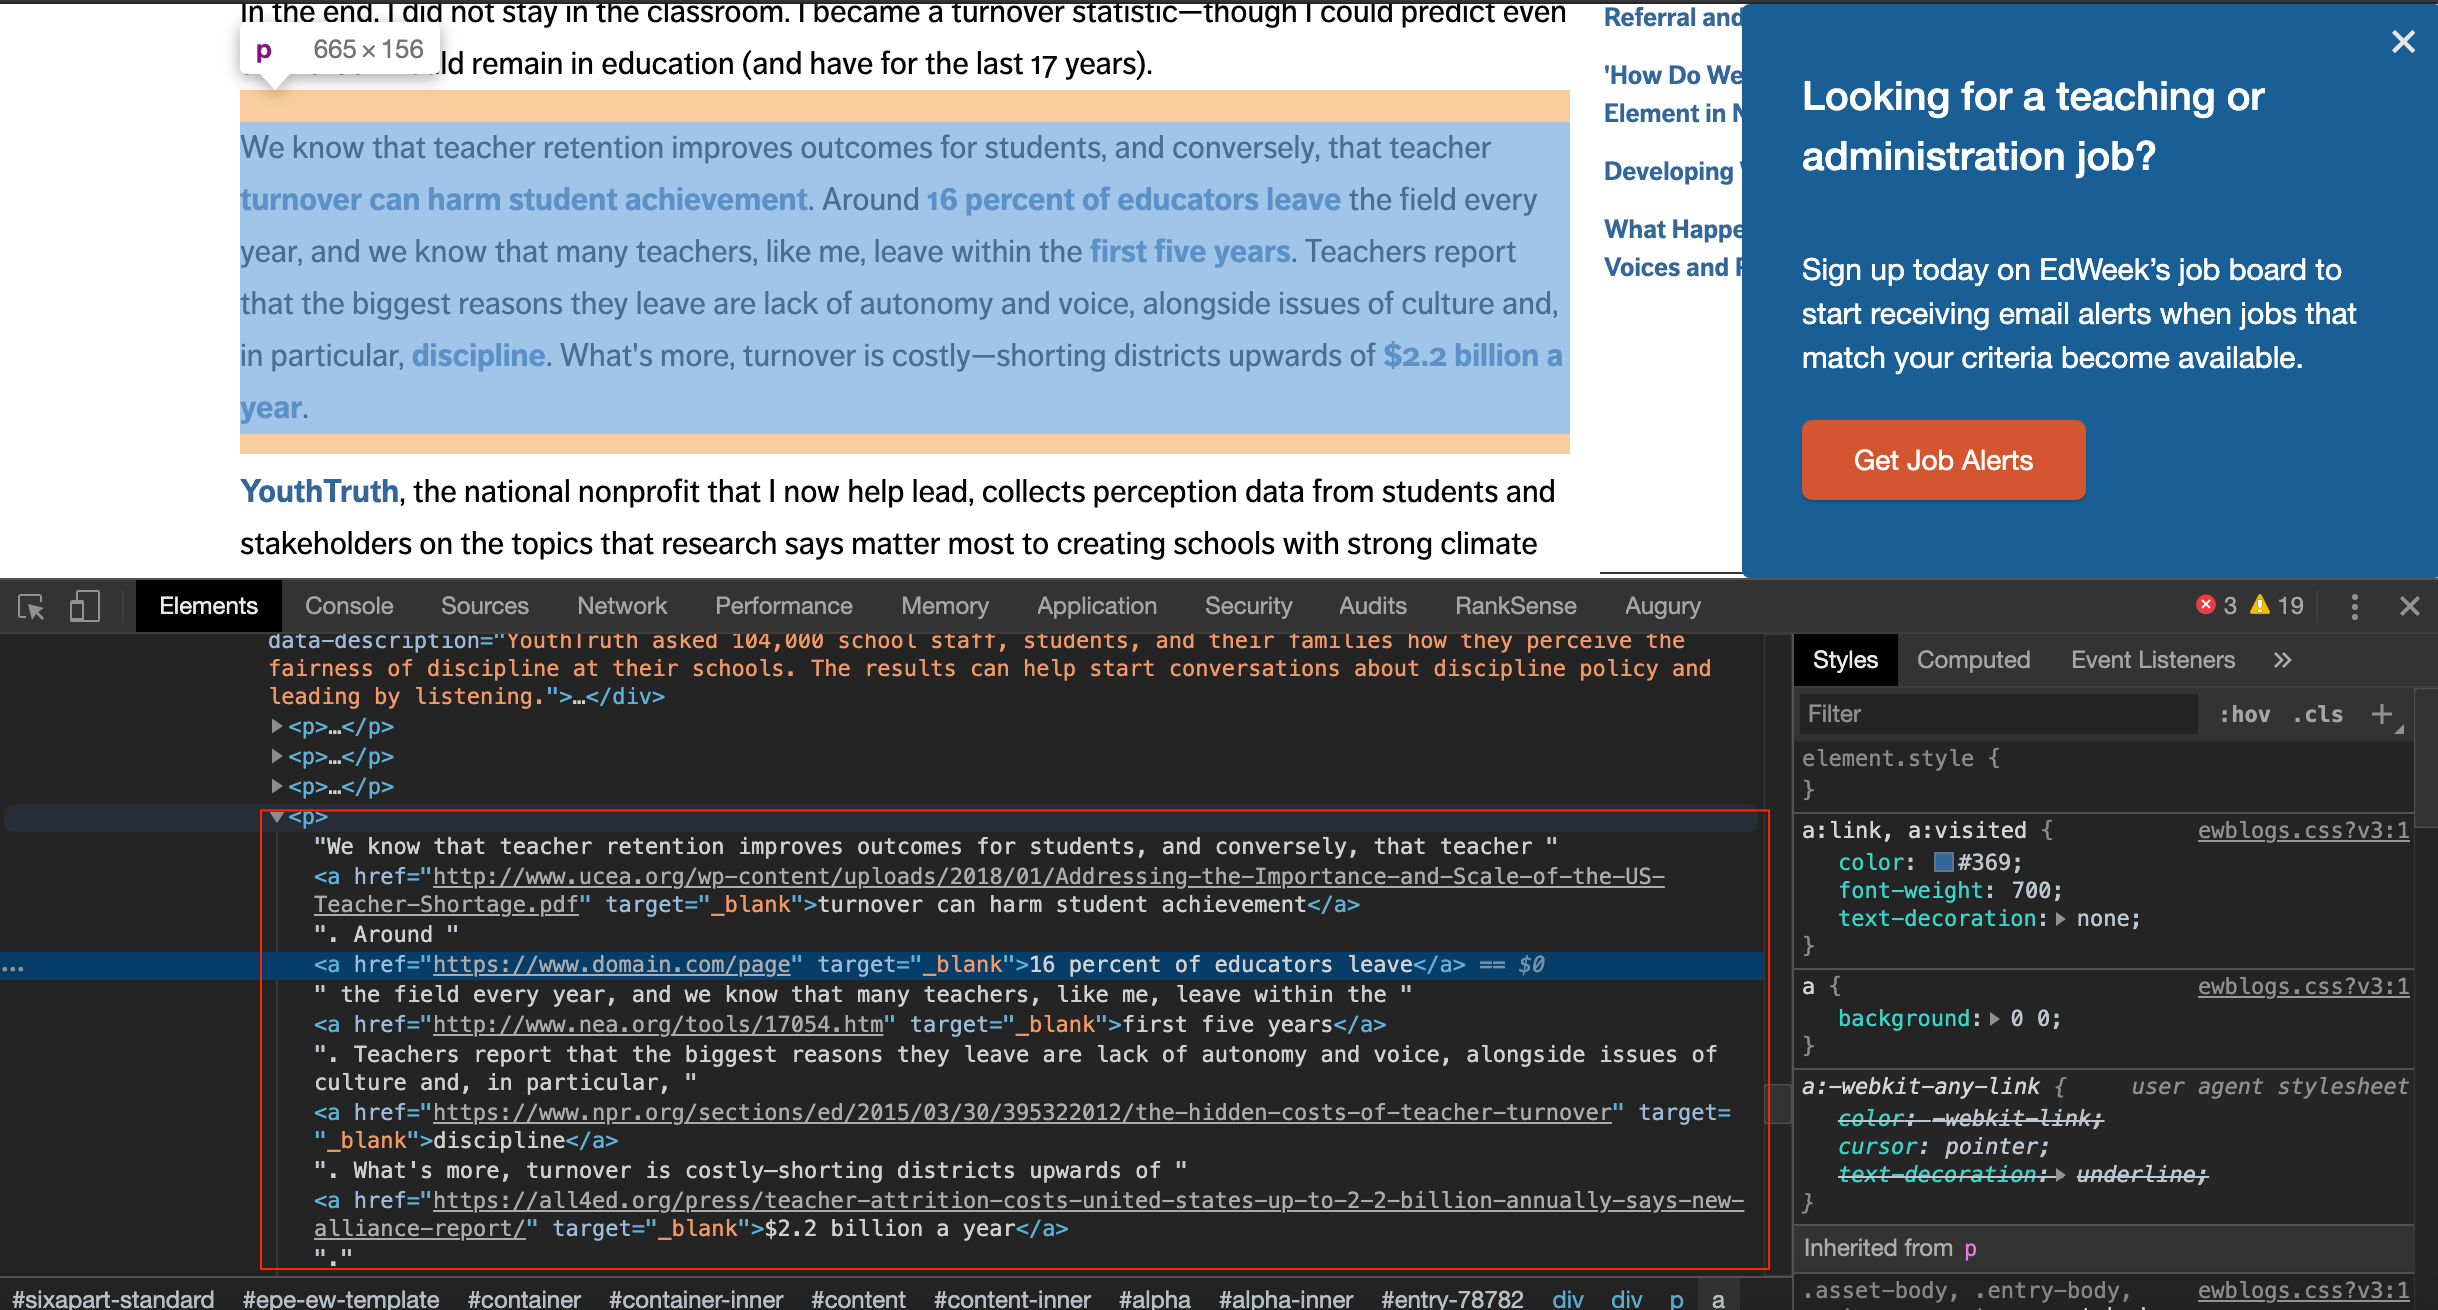
Task: Open the YouthTruth article link
Action: [x=319, y=491]
